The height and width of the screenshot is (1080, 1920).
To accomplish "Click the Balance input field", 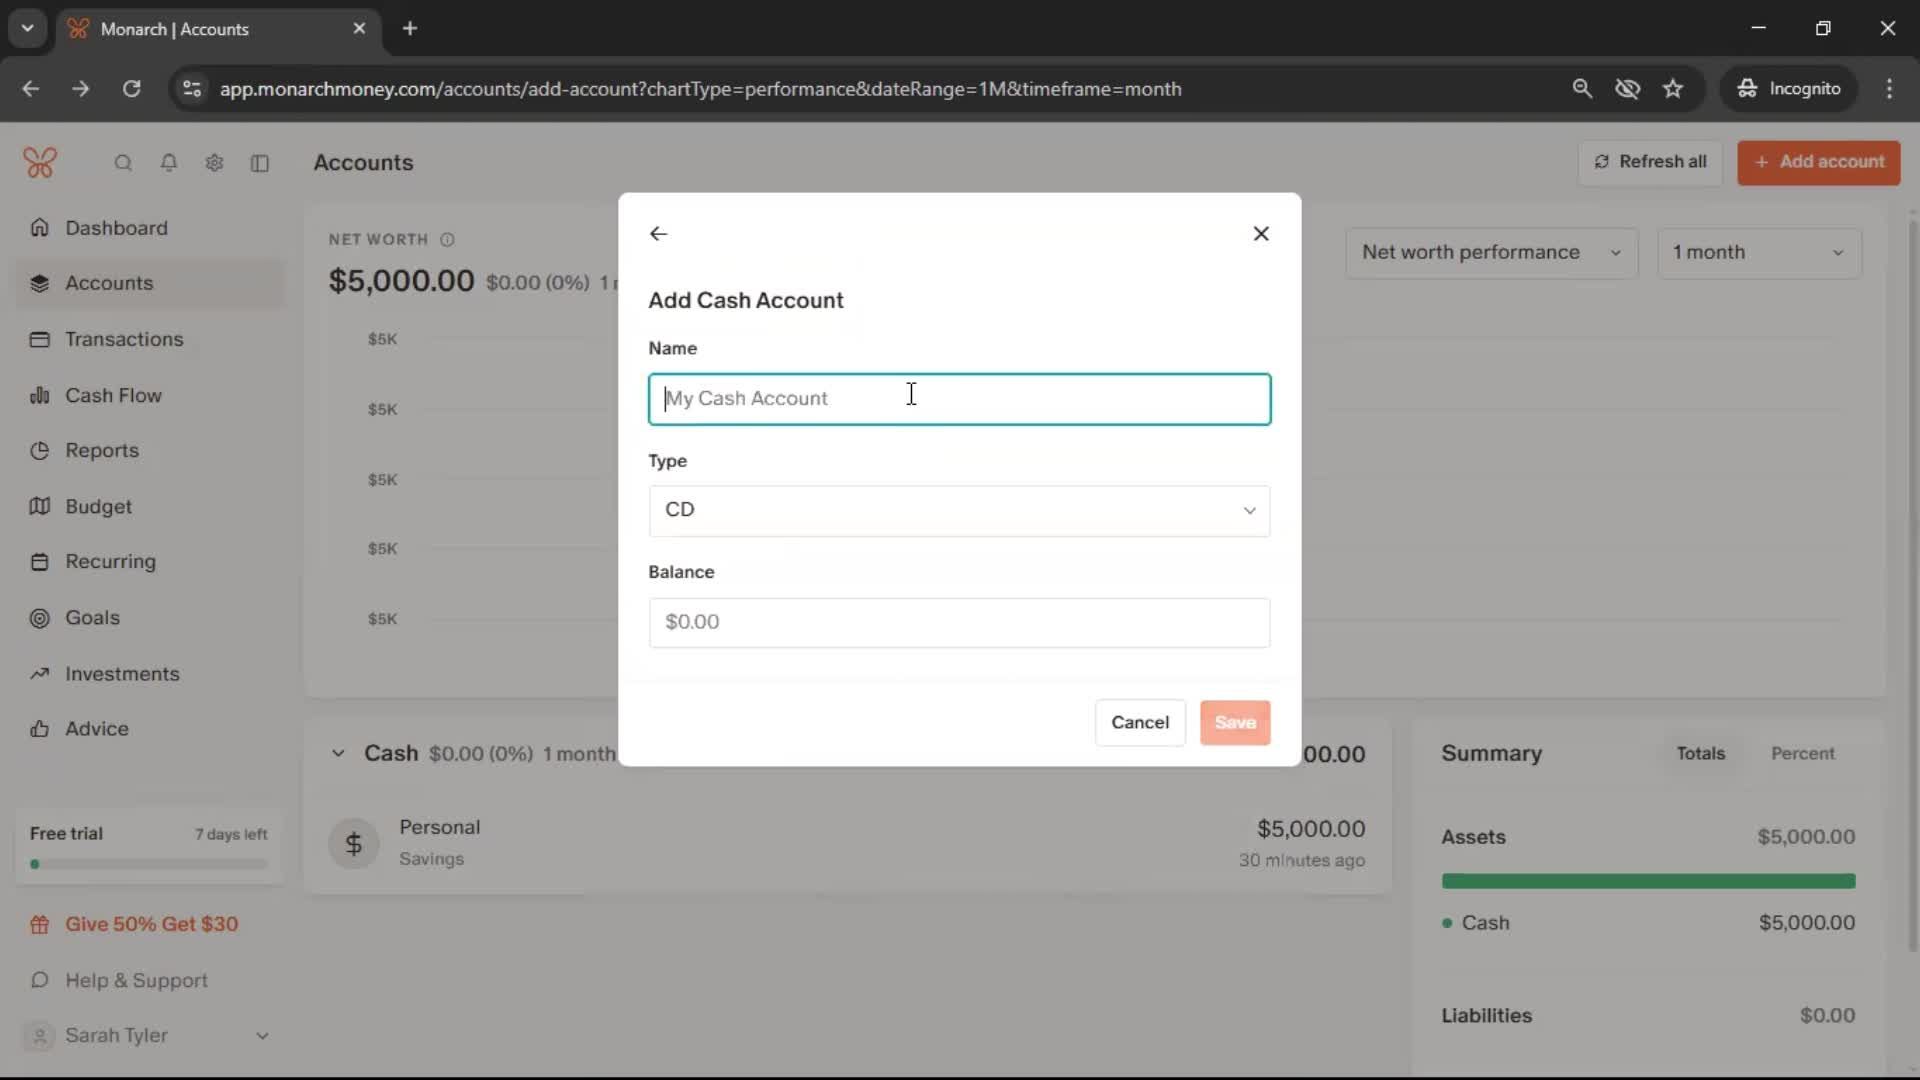I will (x=959, y=622).
